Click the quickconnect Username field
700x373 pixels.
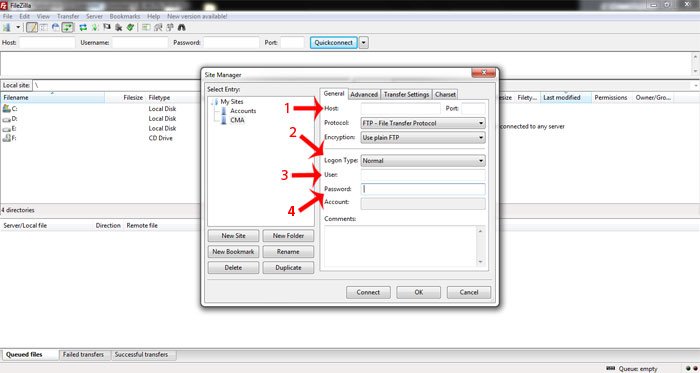click(140, 43)
